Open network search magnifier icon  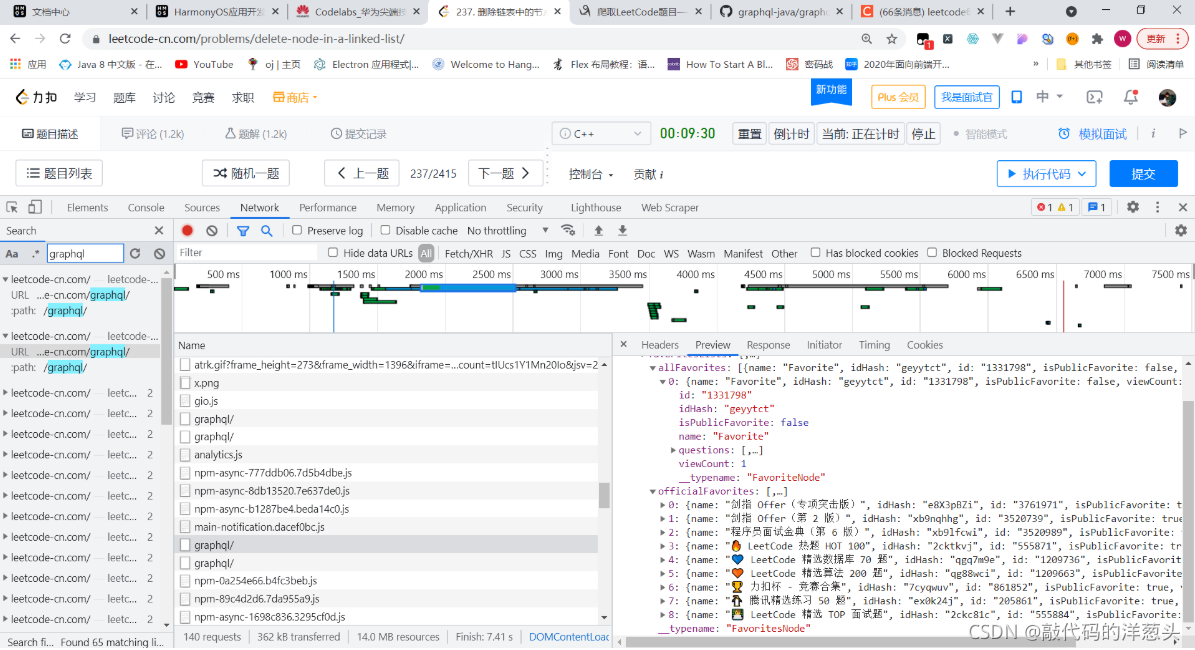click(267, 230)
